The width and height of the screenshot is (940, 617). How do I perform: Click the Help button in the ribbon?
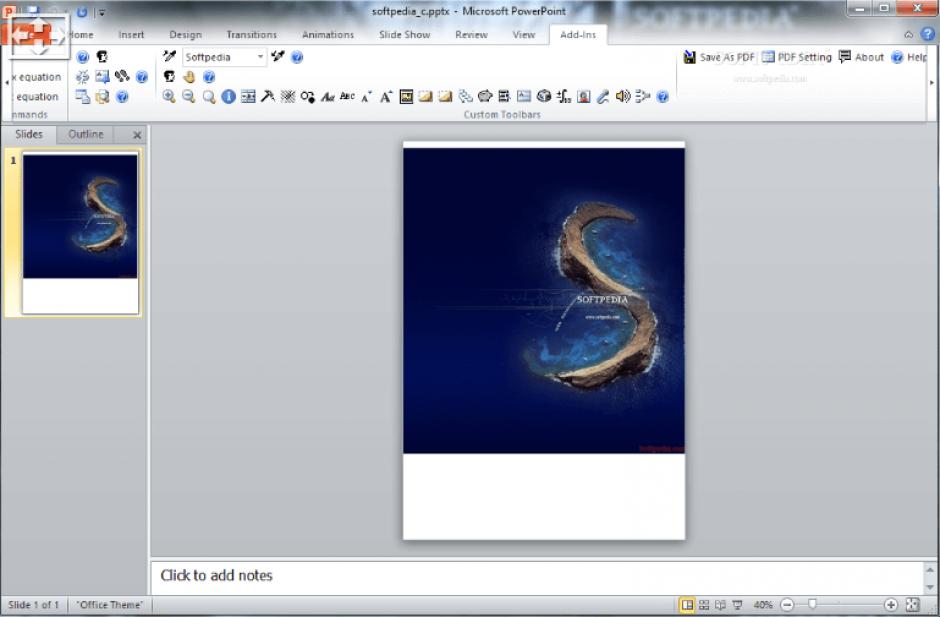(x=909, y=57)
